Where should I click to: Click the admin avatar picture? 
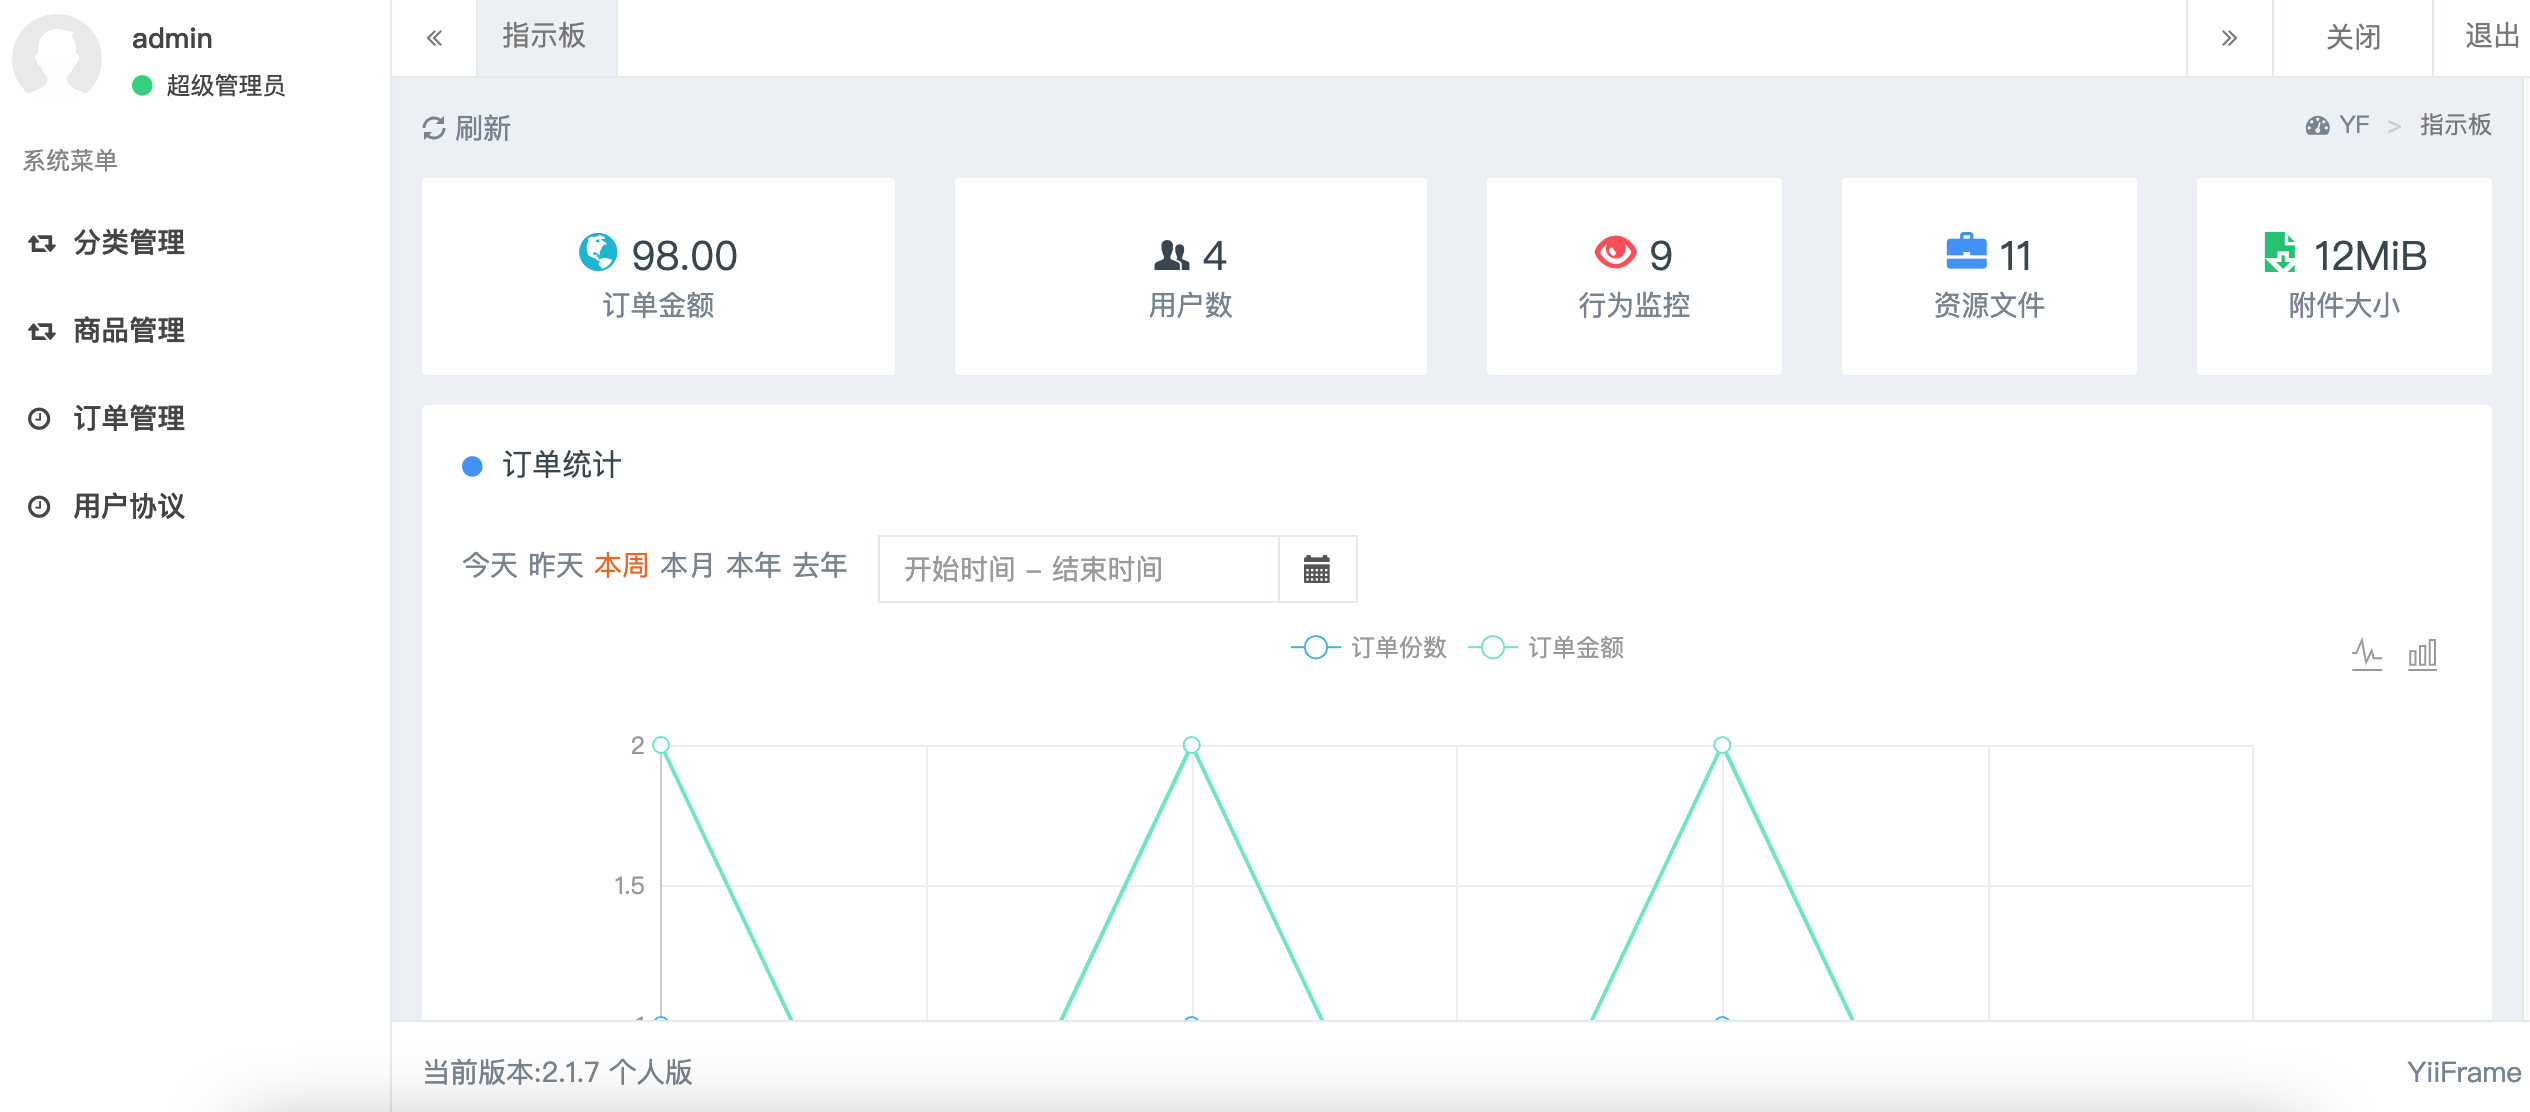(57, 59)
